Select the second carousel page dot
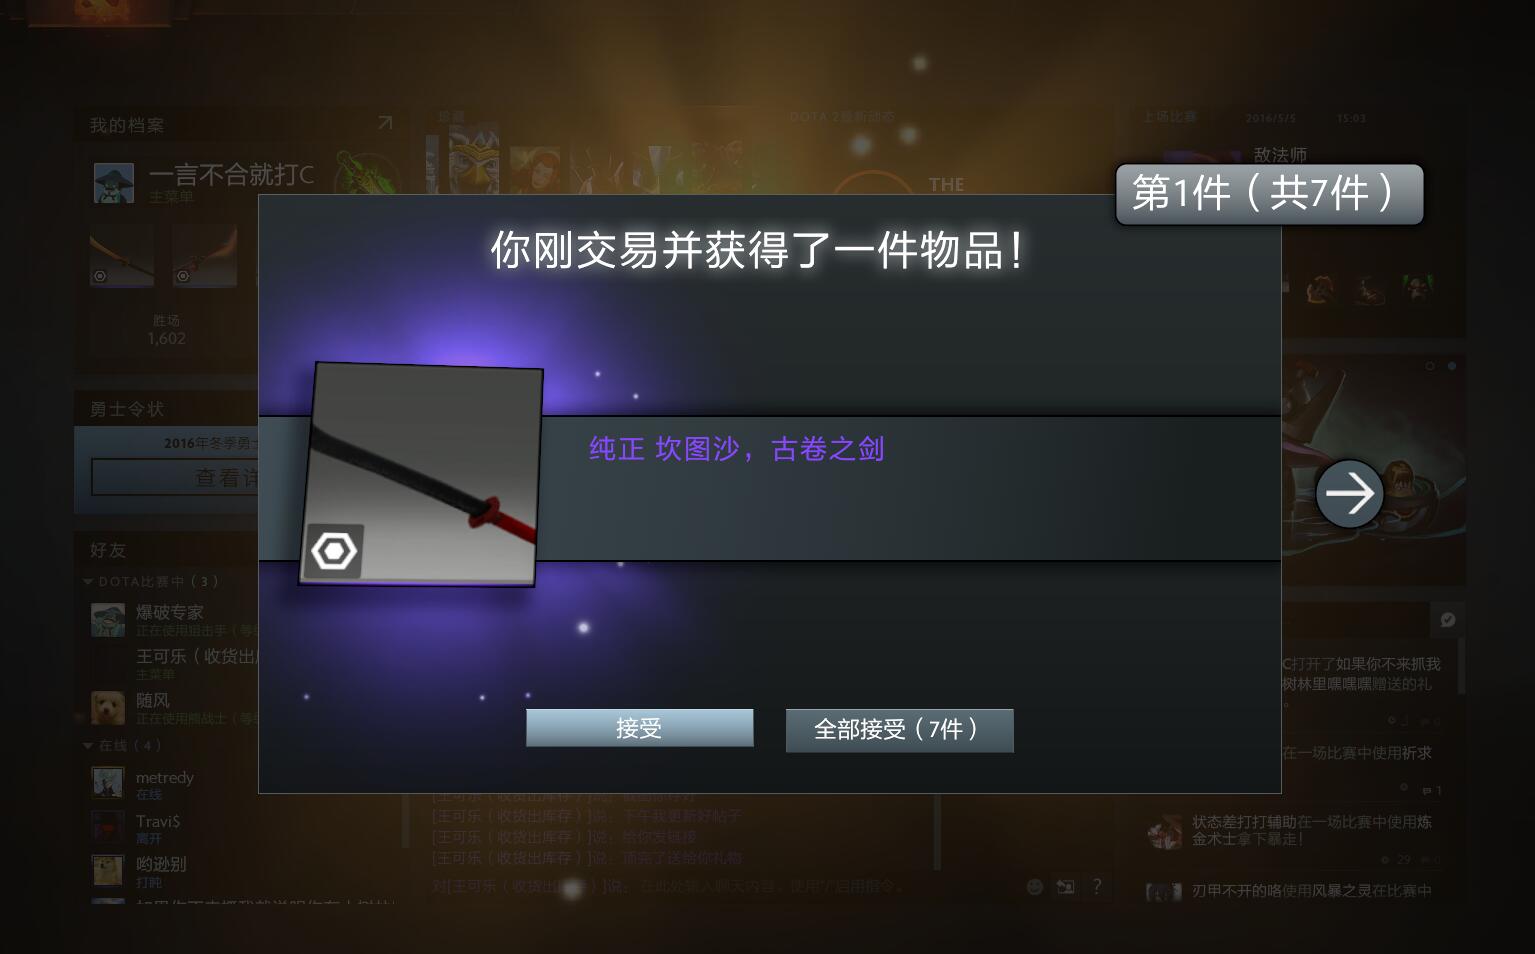Screen dimensions: 1535x954 (x=1452, y=366)
